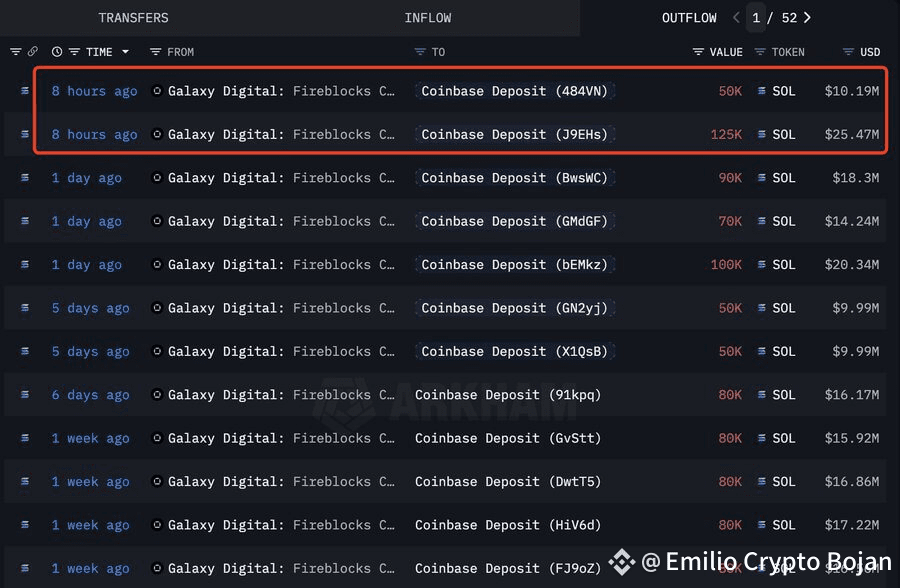900x588 pixels.
Task: Open Coinbase Deposit (bEMkz) address
Action: (514, 265)
